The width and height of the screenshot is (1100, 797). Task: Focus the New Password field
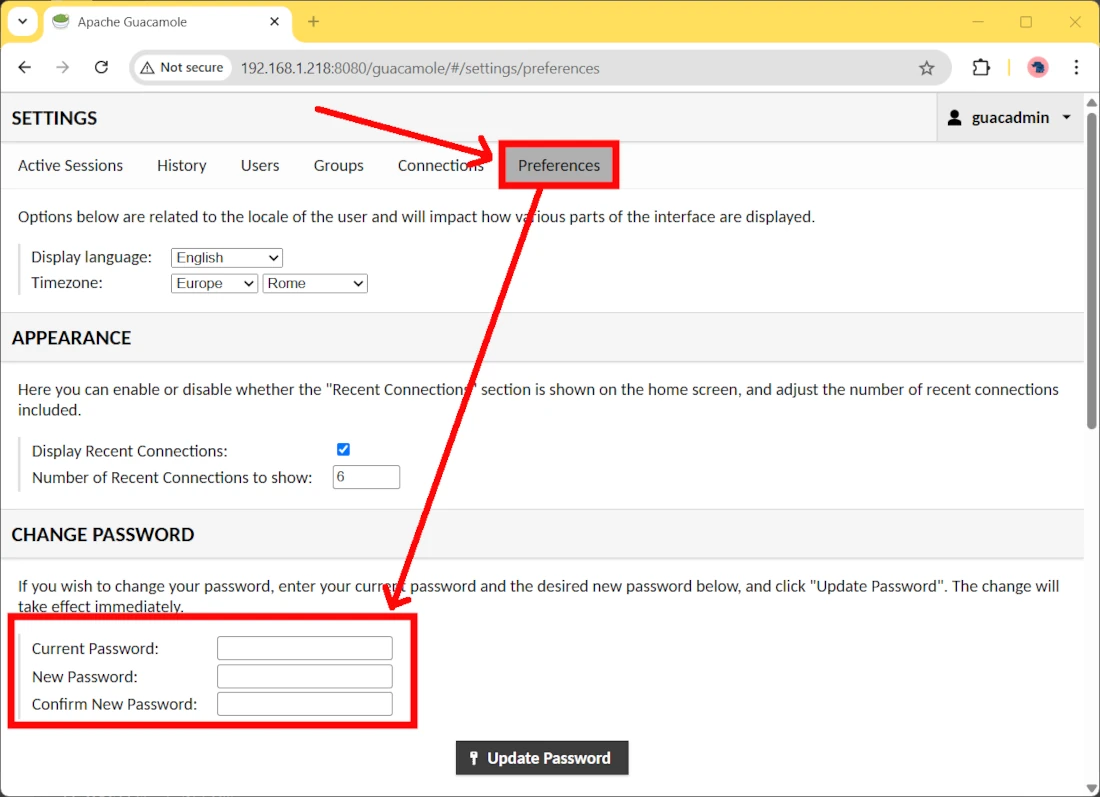(304, 676)
